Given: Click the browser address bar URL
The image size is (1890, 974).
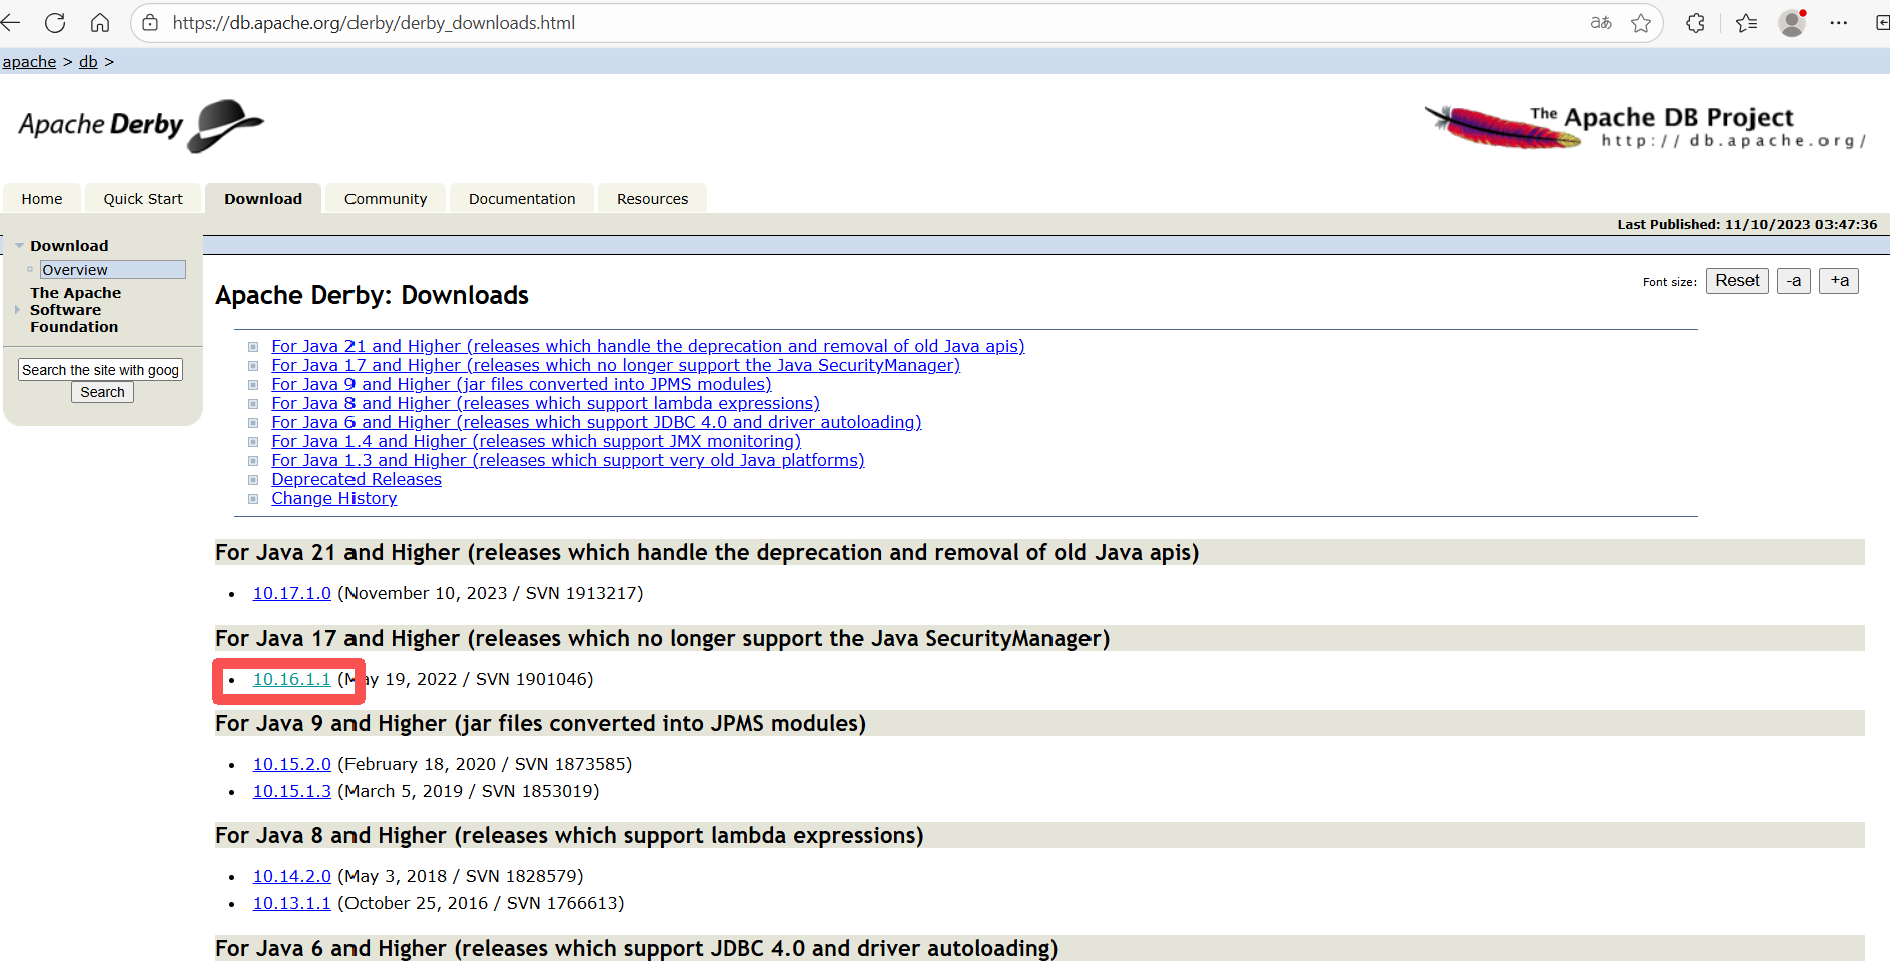Looking at the screenshot, I should 373,22.
